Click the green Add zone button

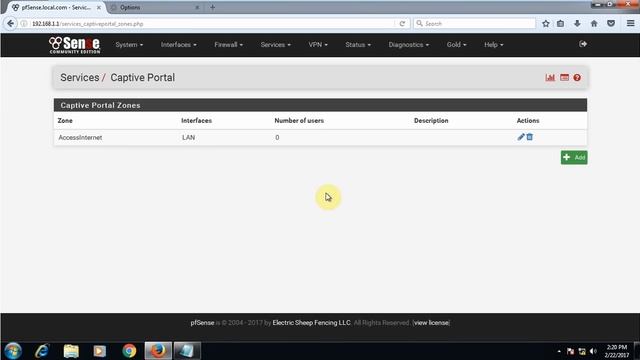point(574,158)
